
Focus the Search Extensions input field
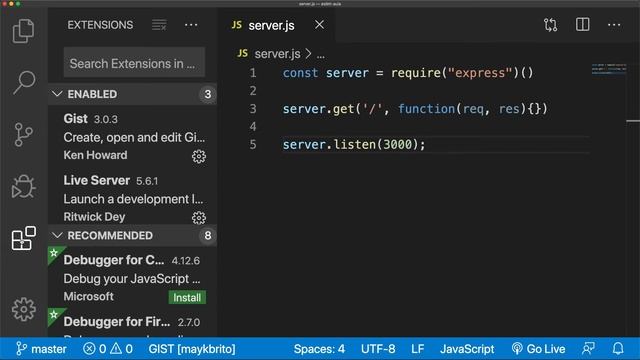tap(134, 63)
